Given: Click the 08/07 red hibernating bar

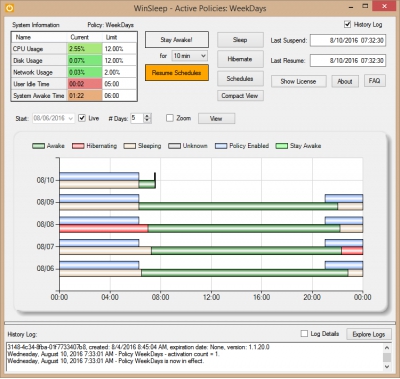Looking at the screenshot, I should pos(352,251).
